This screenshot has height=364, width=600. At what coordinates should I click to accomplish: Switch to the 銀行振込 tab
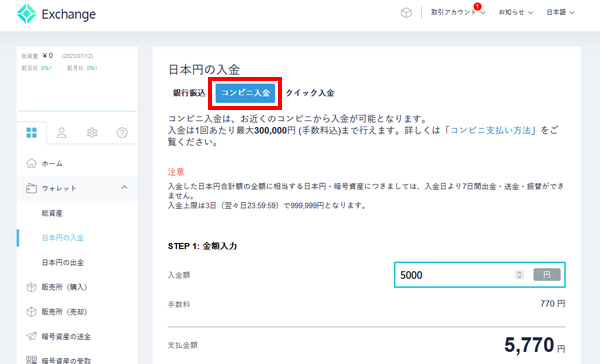[189, 93]
